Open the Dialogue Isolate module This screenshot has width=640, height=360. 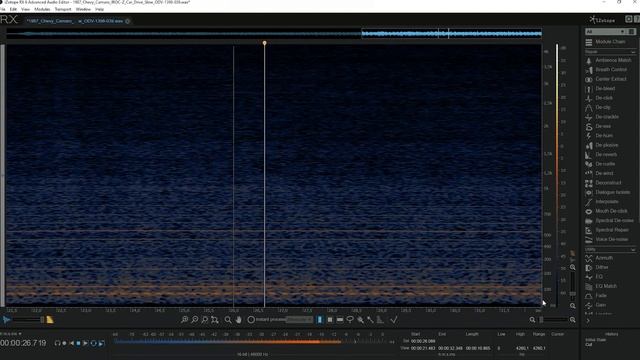(x=609, y=192)
